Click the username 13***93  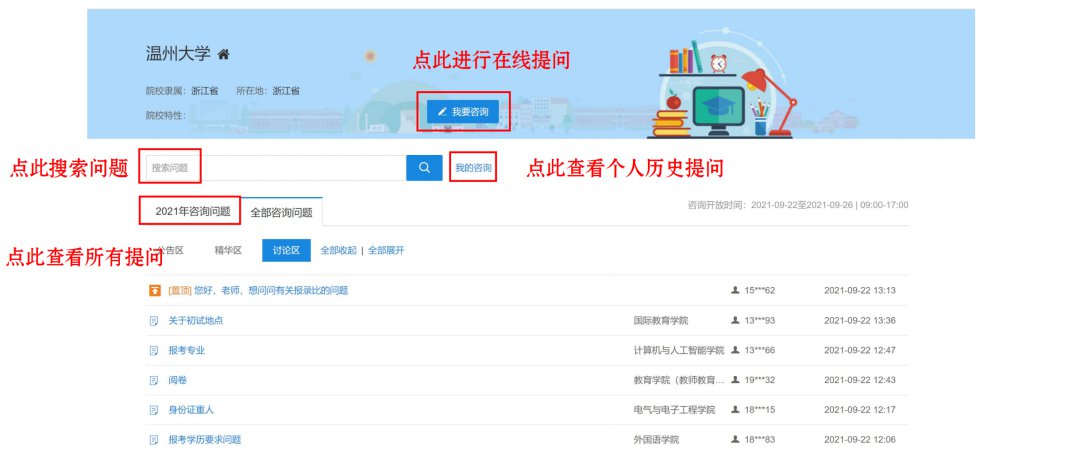760,321
